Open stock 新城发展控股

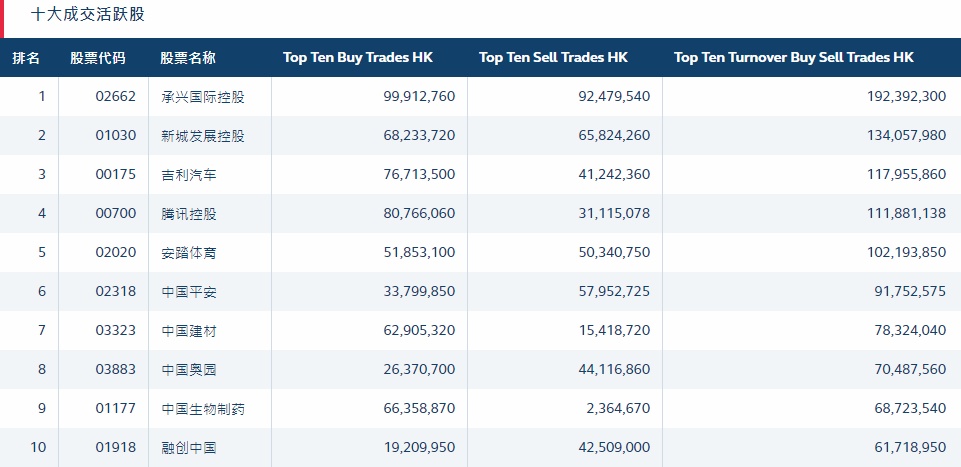202,136
